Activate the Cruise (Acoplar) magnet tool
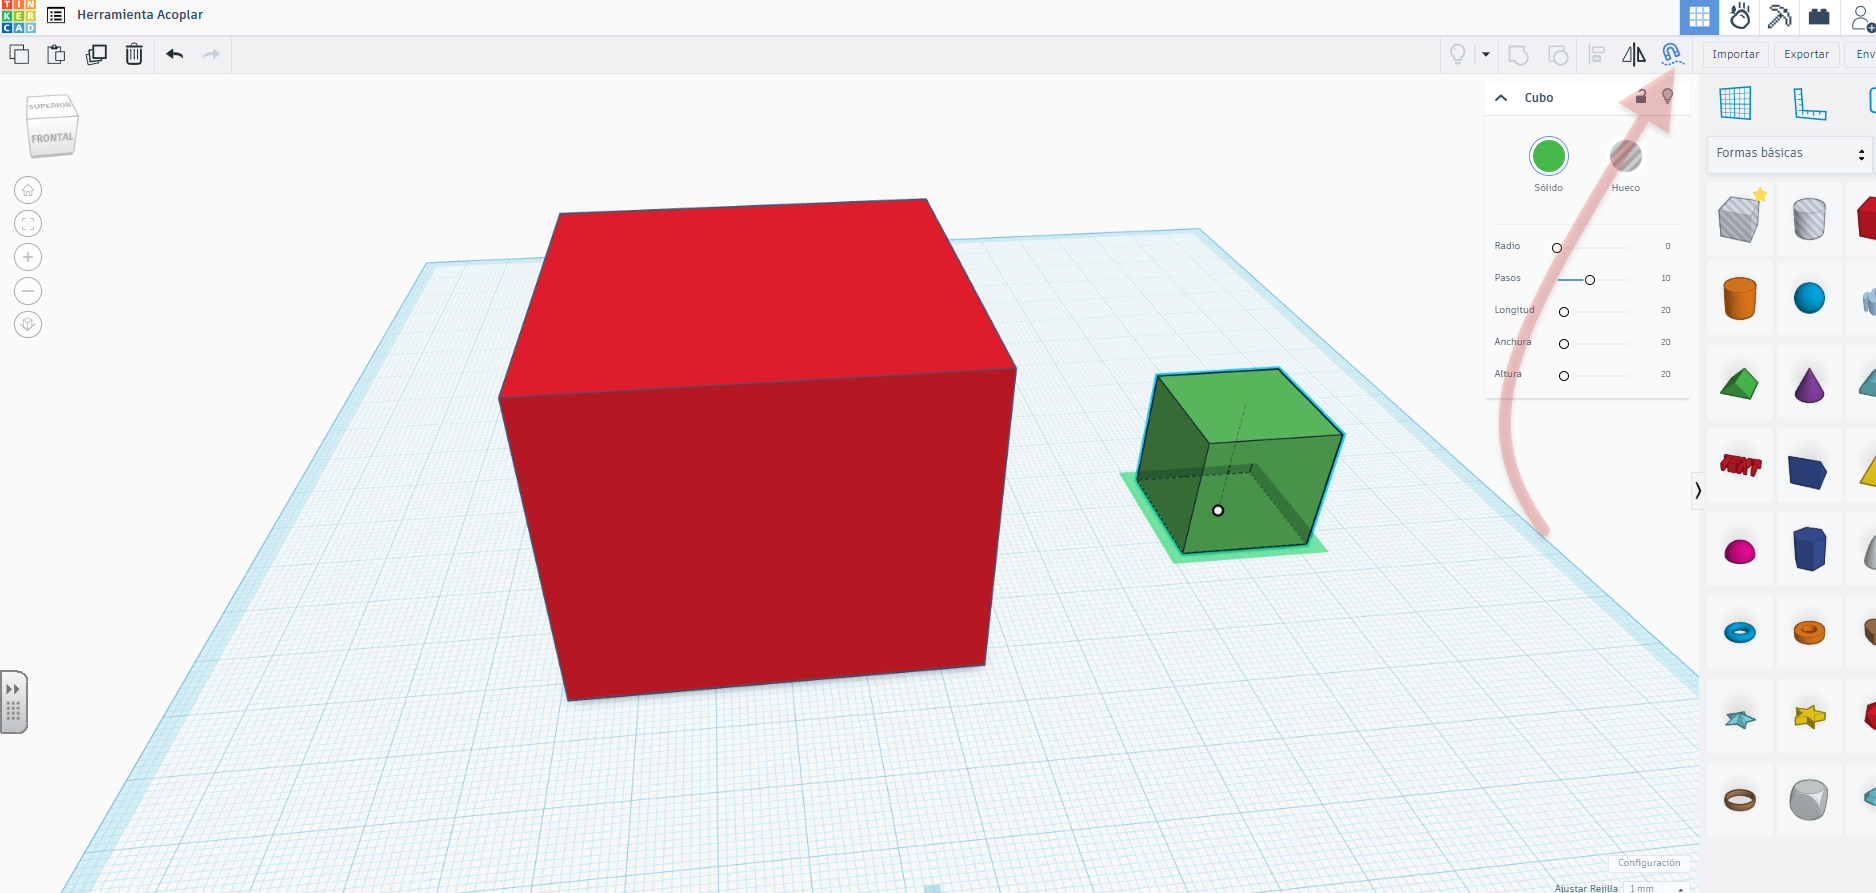1876x893 pixels. tap(1671, 54)
